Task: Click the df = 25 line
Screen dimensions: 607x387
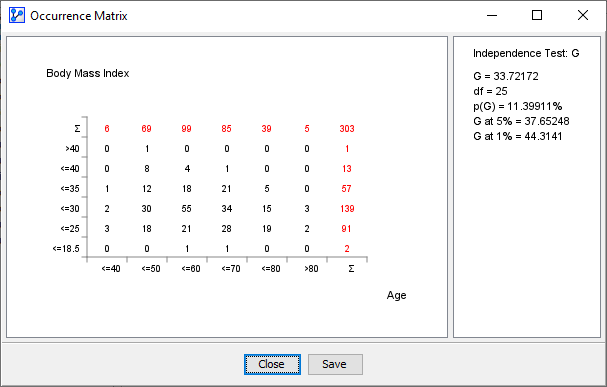Action: click(x=490, y=91)
